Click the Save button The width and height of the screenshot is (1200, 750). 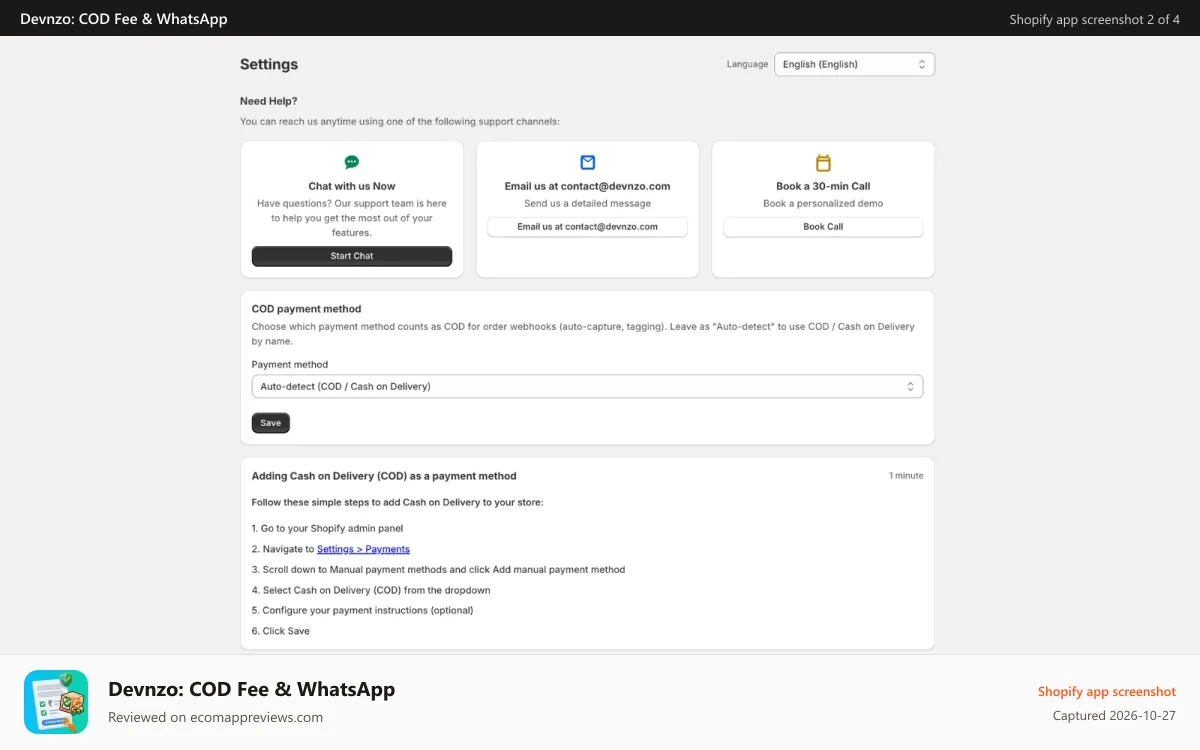[271, 423]
